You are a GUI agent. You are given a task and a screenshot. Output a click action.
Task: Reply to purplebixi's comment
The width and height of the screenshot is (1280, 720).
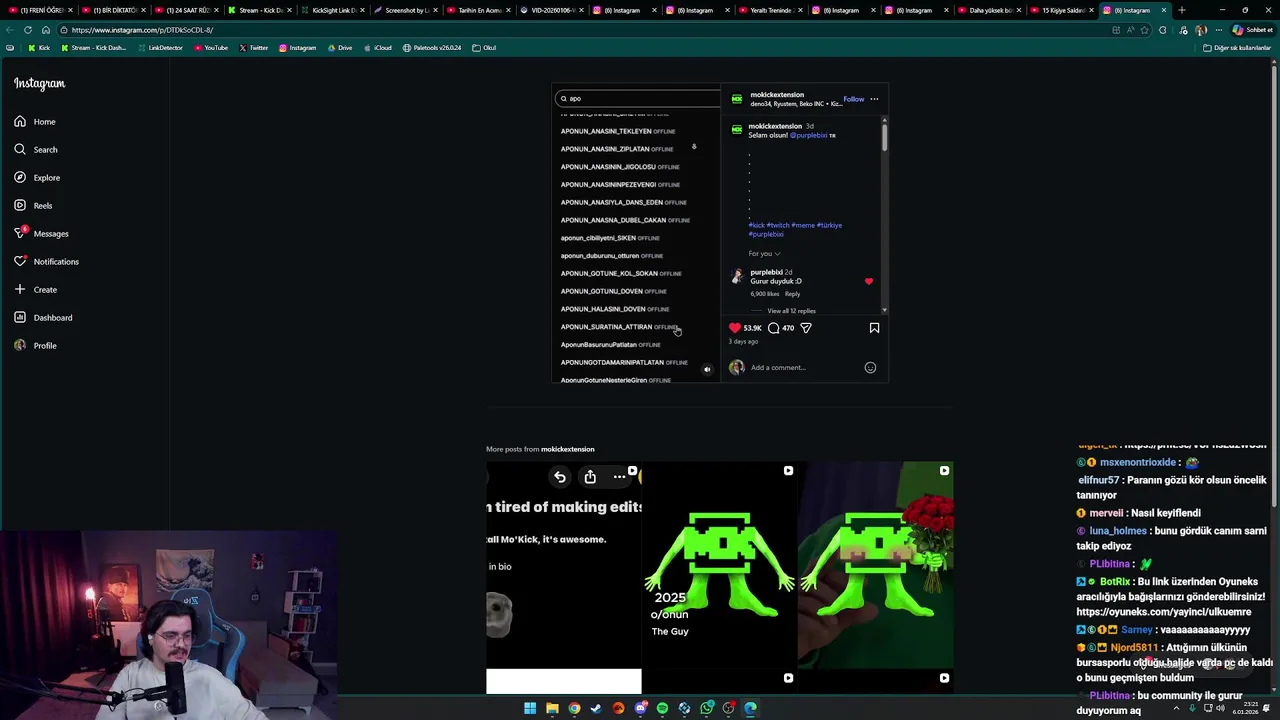(x=792, y=294)
